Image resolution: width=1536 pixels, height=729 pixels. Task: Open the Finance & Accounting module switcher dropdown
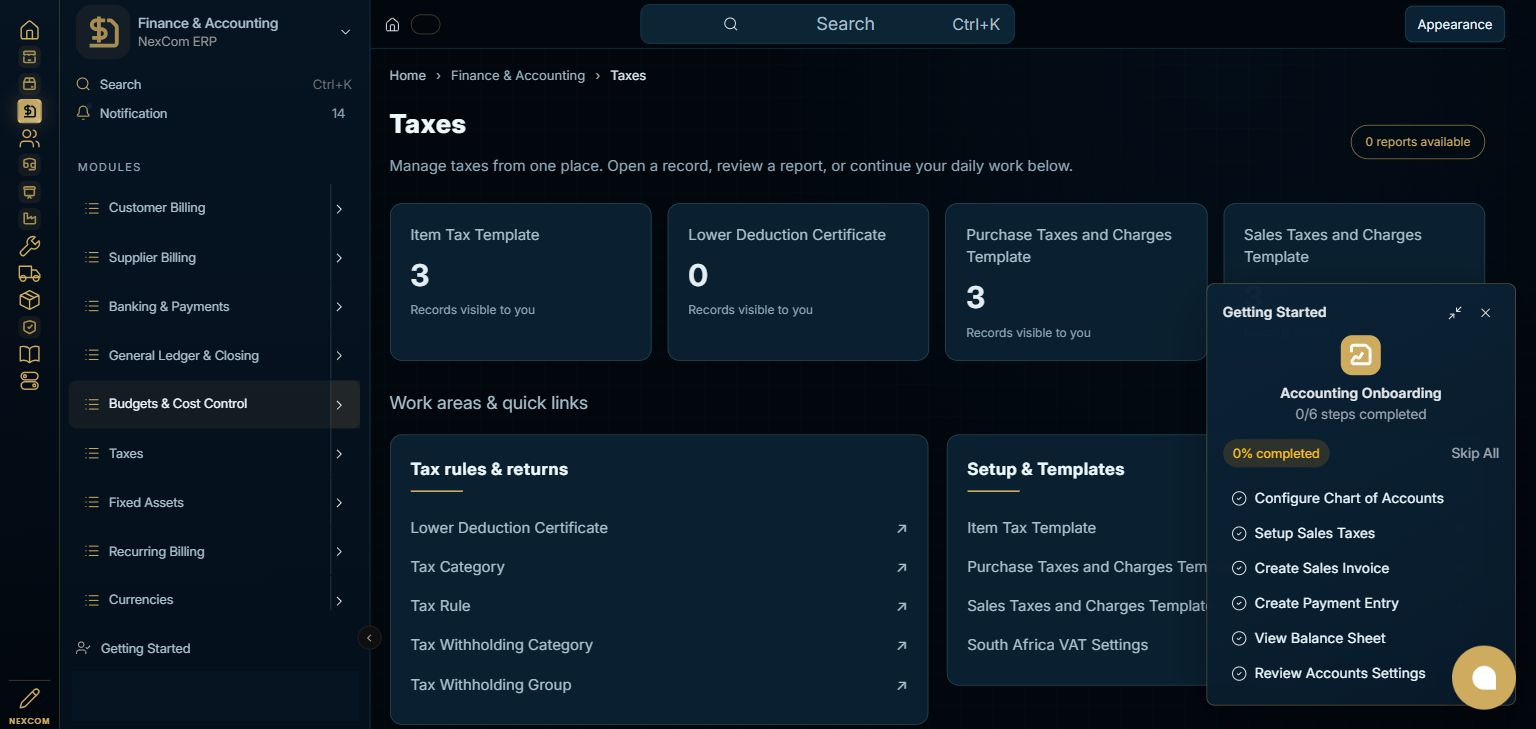(345, 32)
